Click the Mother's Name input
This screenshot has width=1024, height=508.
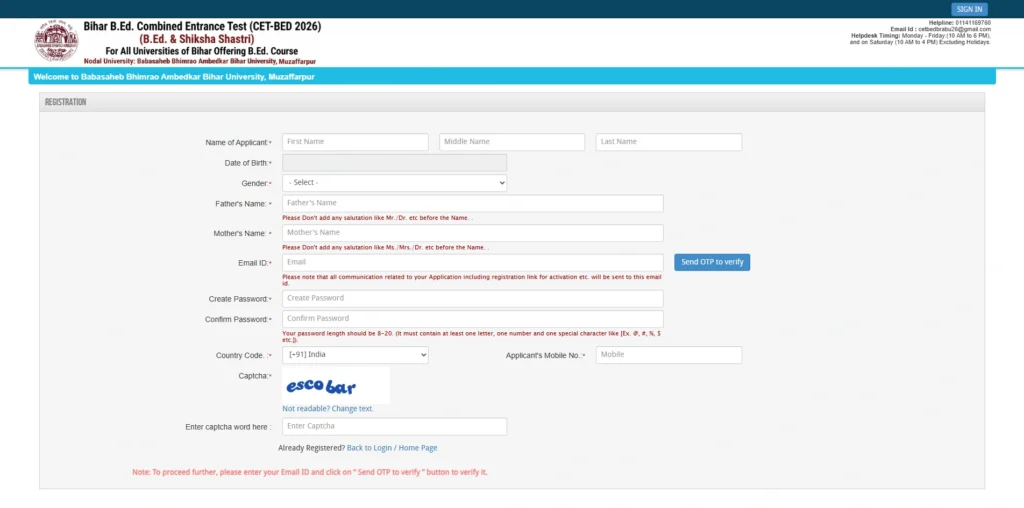473,233
